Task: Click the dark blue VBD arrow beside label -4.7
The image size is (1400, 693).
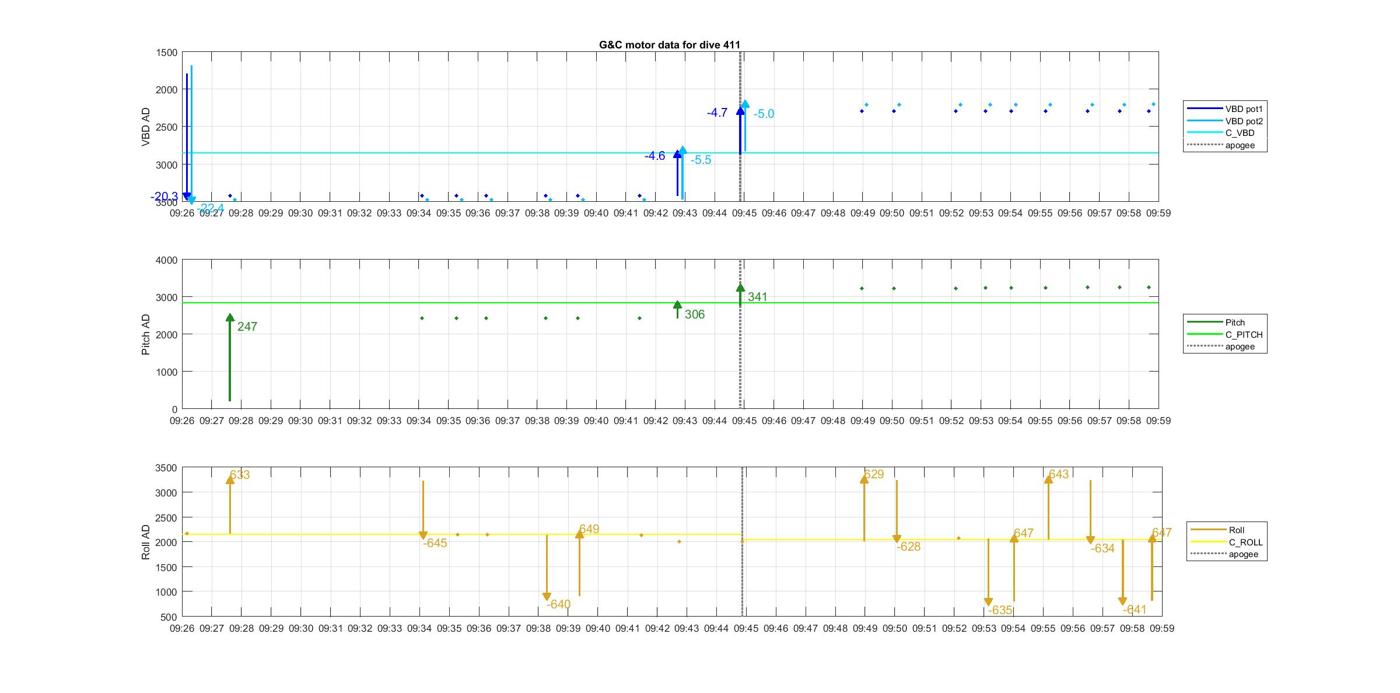Action: (740, 129)
